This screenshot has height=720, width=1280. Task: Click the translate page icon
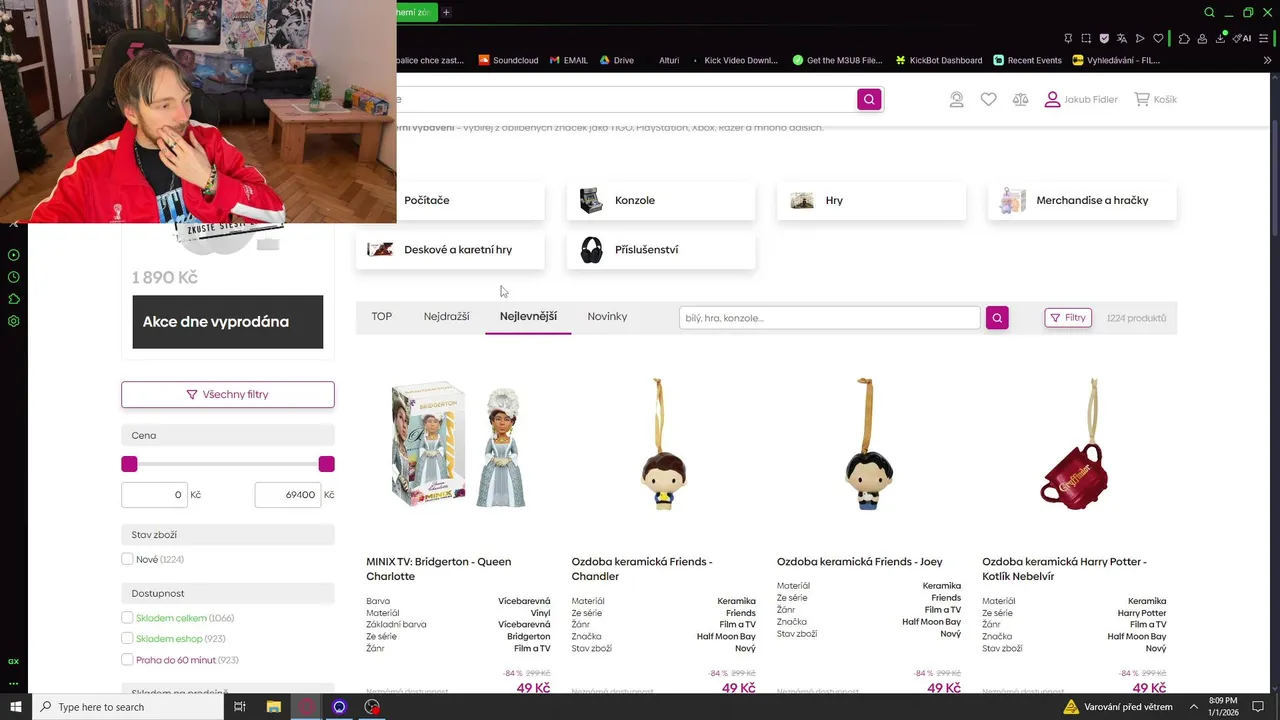(1122, 38)
